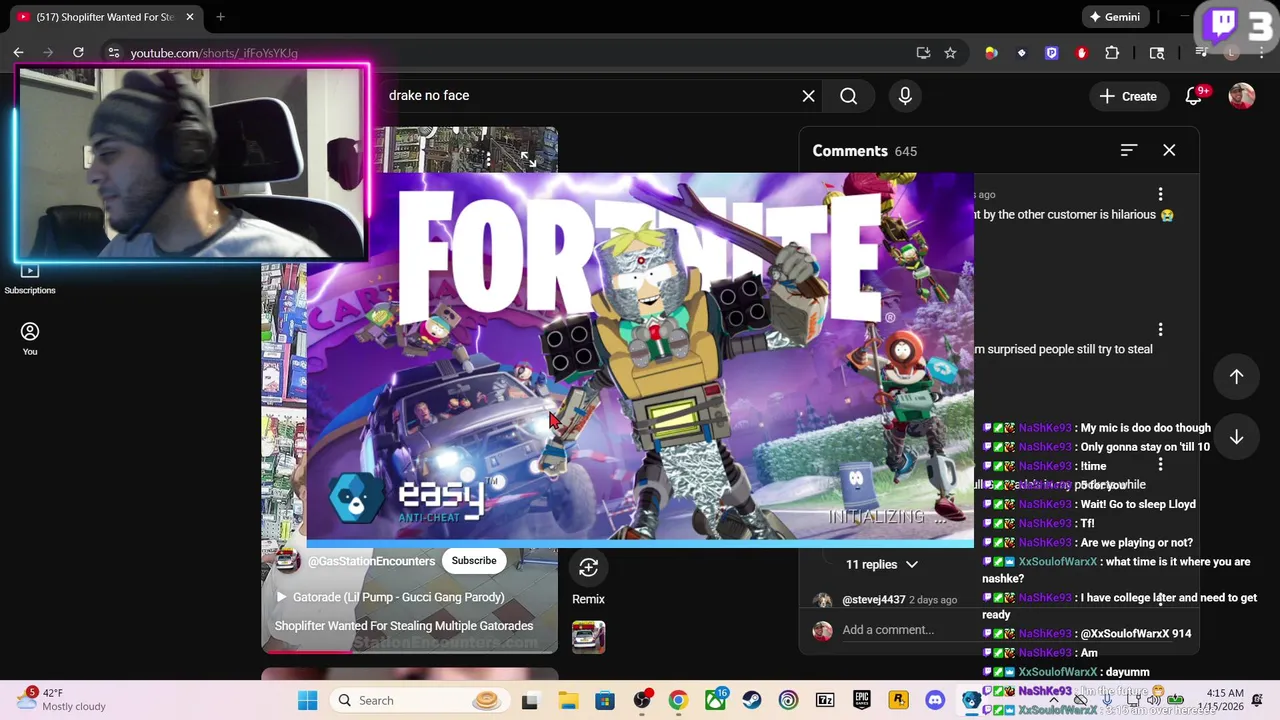This screenshot has height=720, width=1280.
Task: Clear the YouTube search query
Action: click(x=808, y=96)
